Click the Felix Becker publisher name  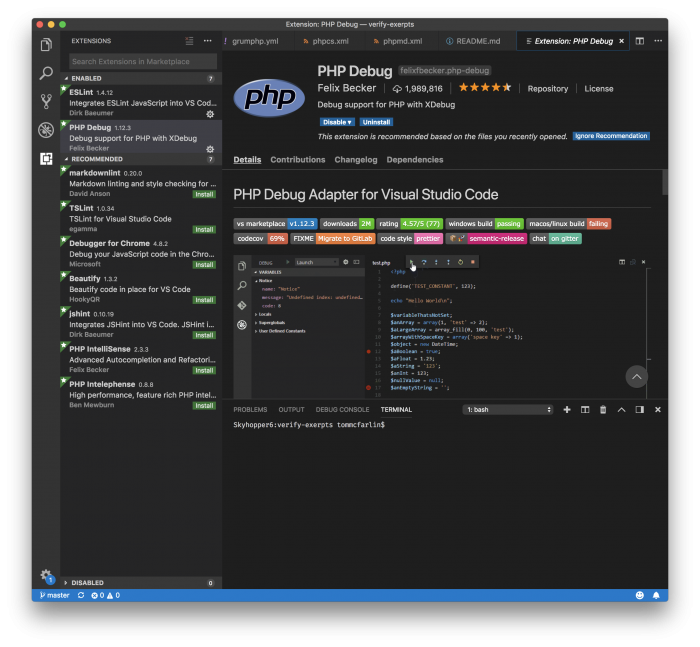[347, 88]
